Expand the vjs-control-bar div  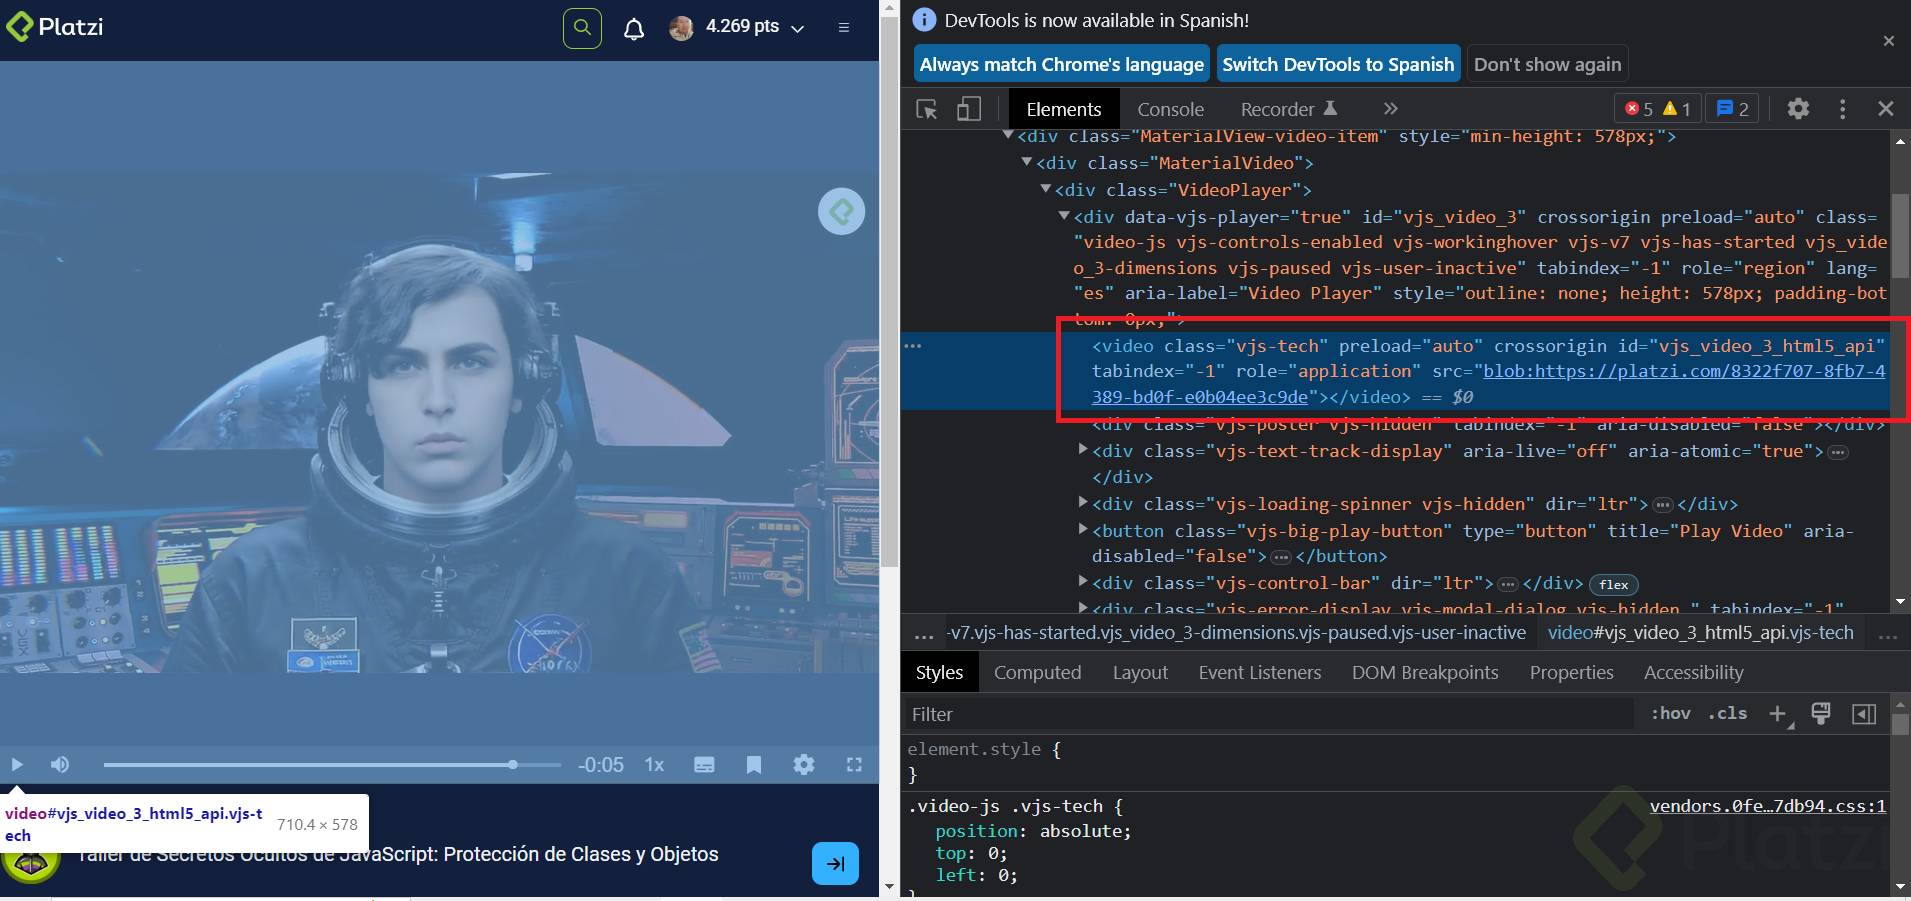pos(1083,582)
